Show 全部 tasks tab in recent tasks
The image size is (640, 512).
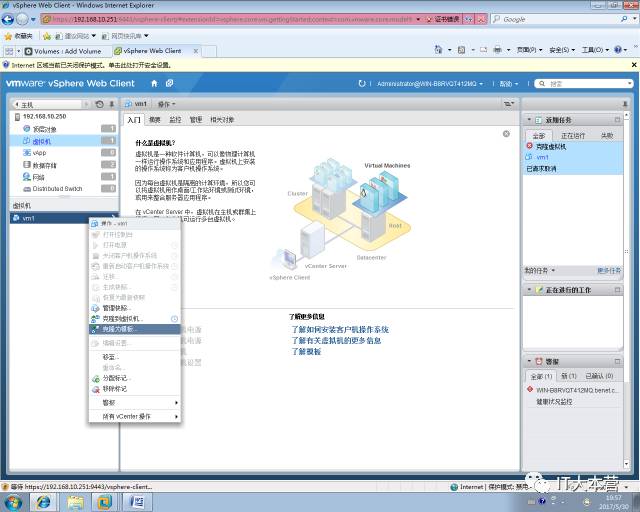[538, 136]
